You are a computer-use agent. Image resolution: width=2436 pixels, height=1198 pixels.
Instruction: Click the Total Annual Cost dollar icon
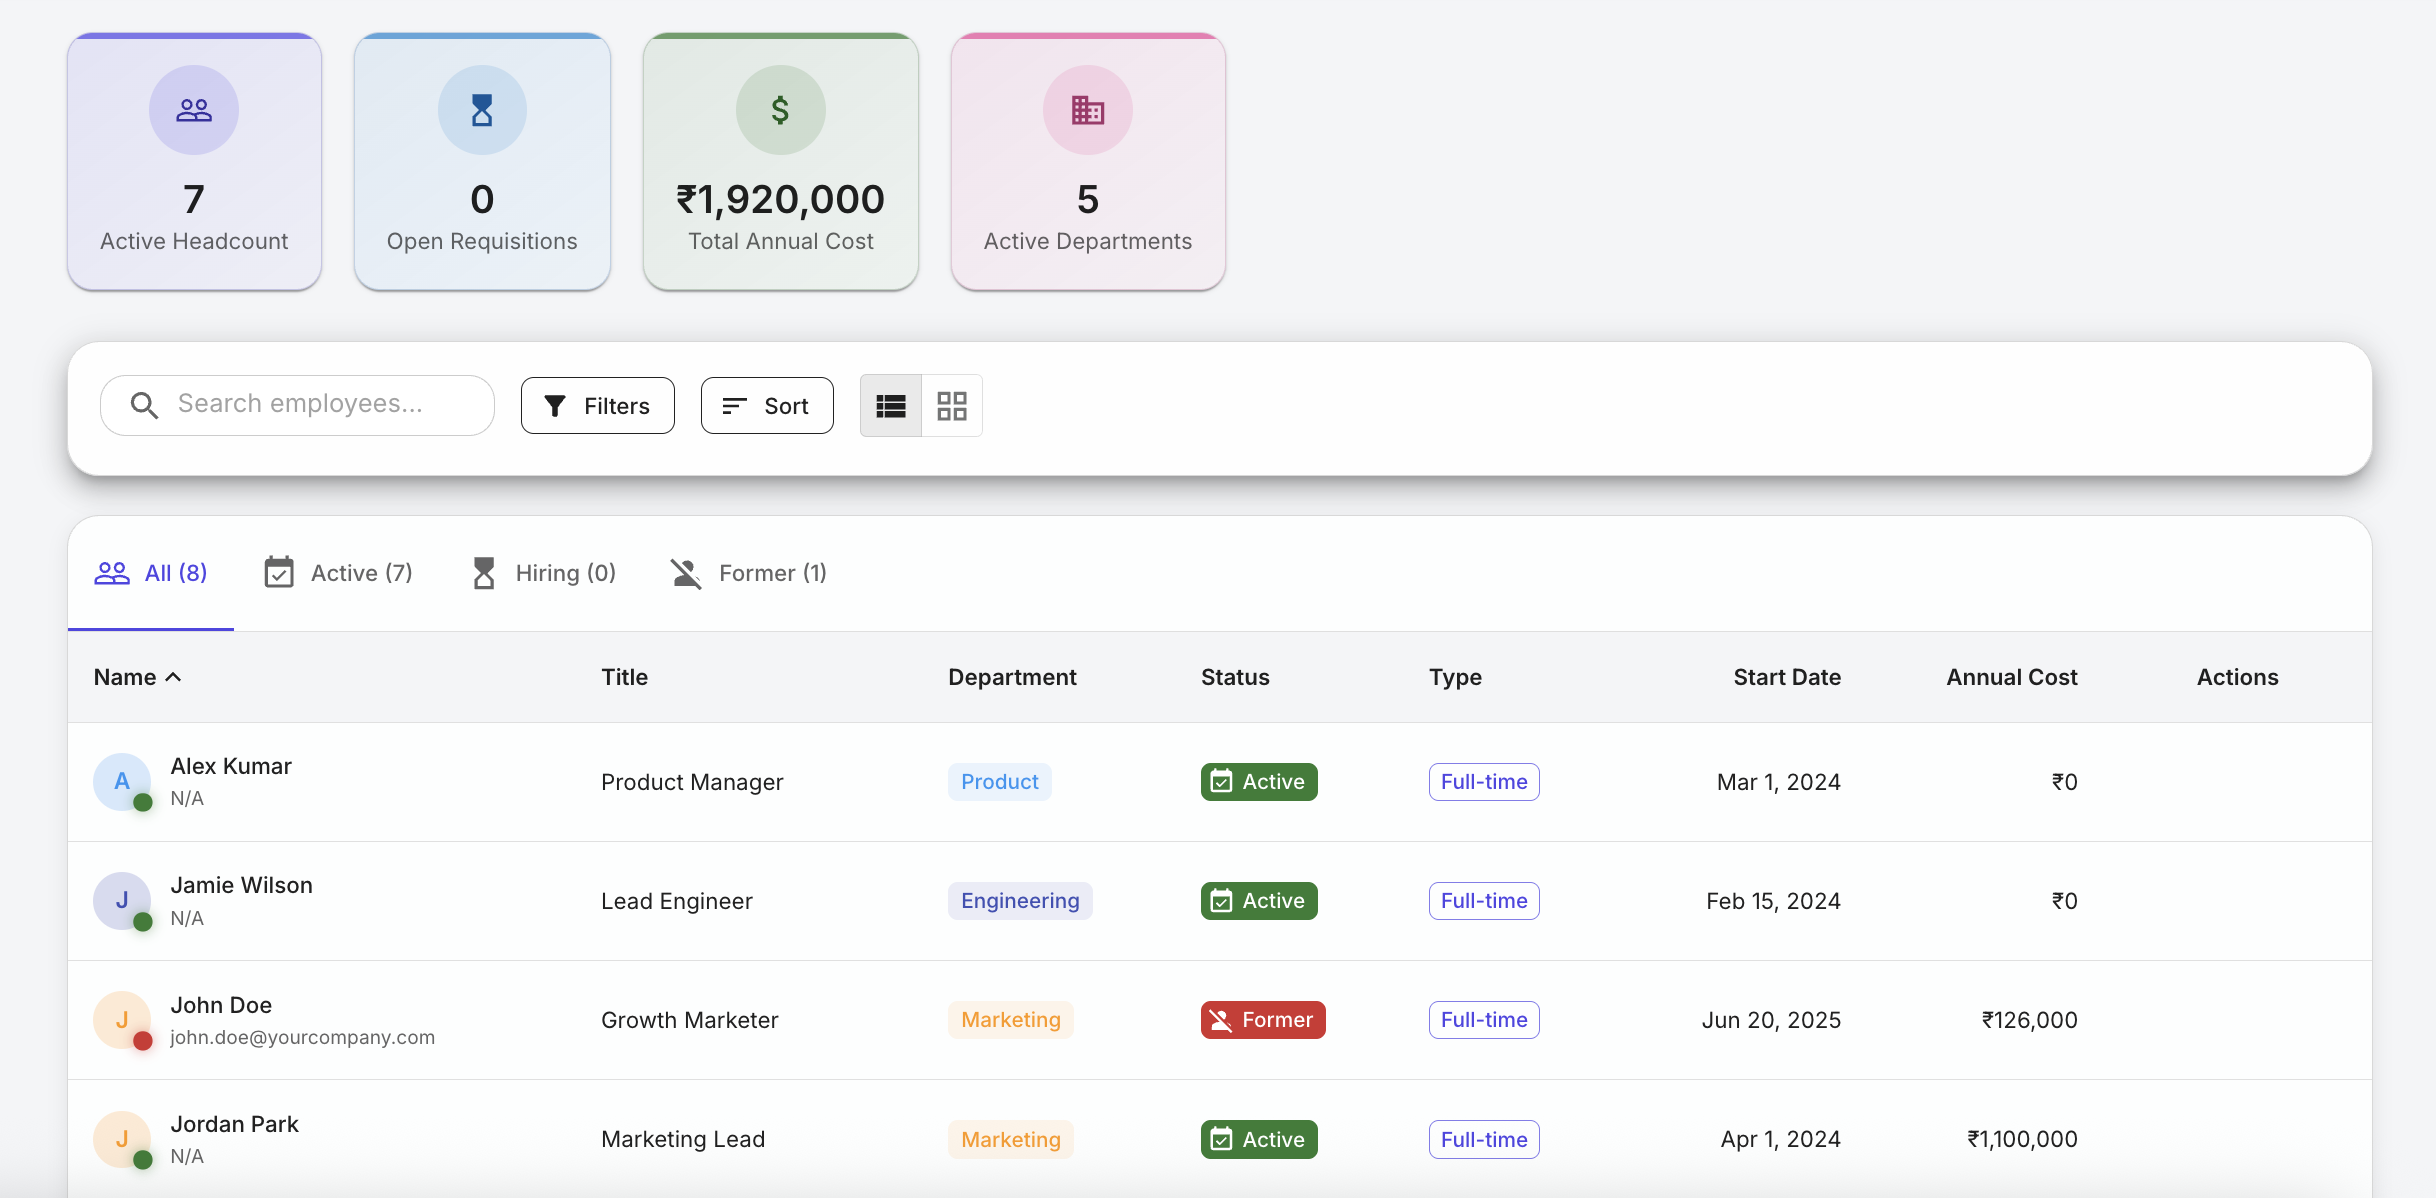781,110
